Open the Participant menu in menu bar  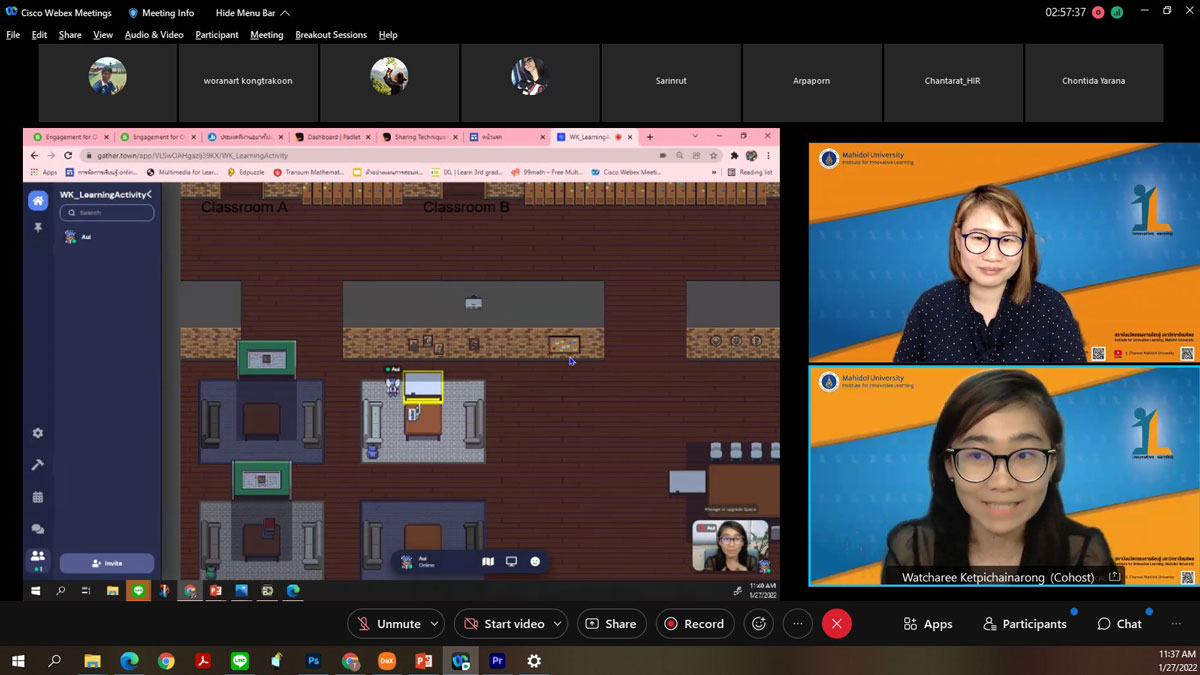pyautogui.click(x=217, y=35)
